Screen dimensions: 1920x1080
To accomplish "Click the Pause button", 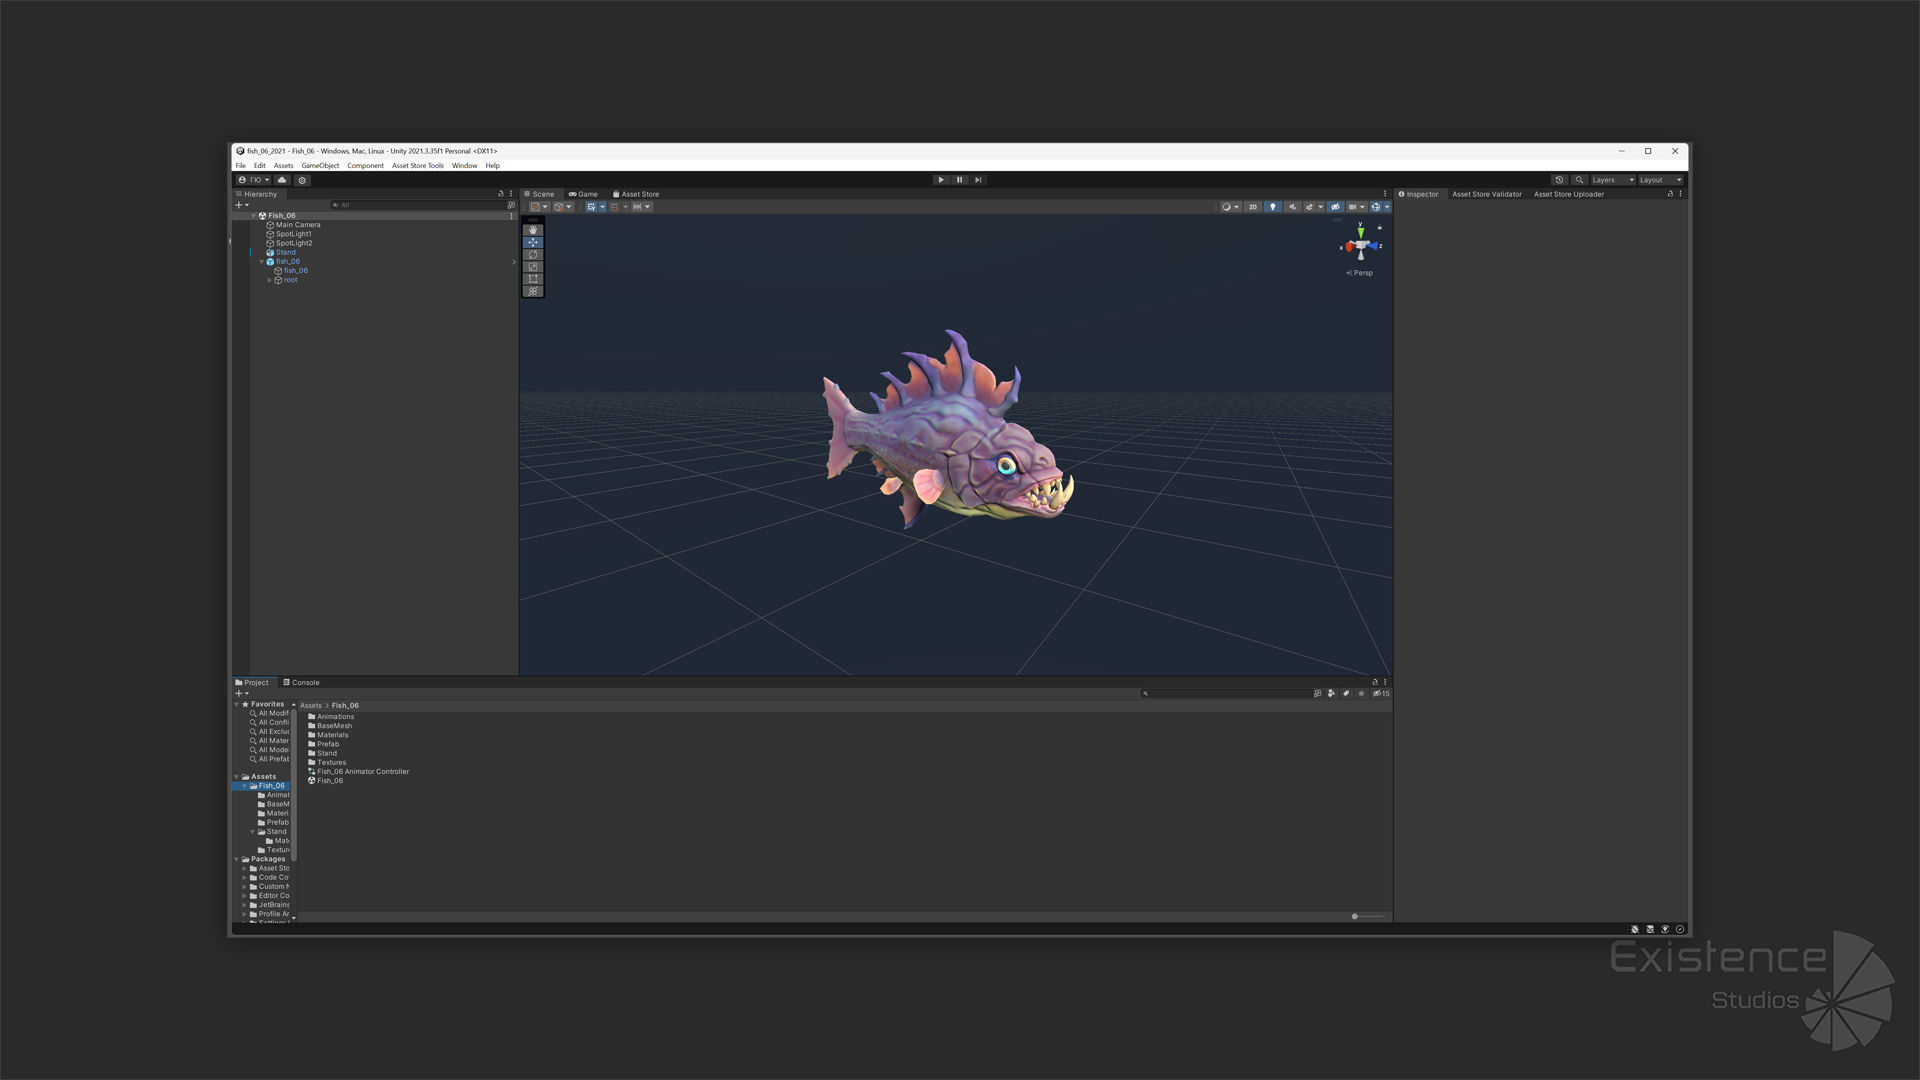I will pyautogui.click(x=959, y=180).
